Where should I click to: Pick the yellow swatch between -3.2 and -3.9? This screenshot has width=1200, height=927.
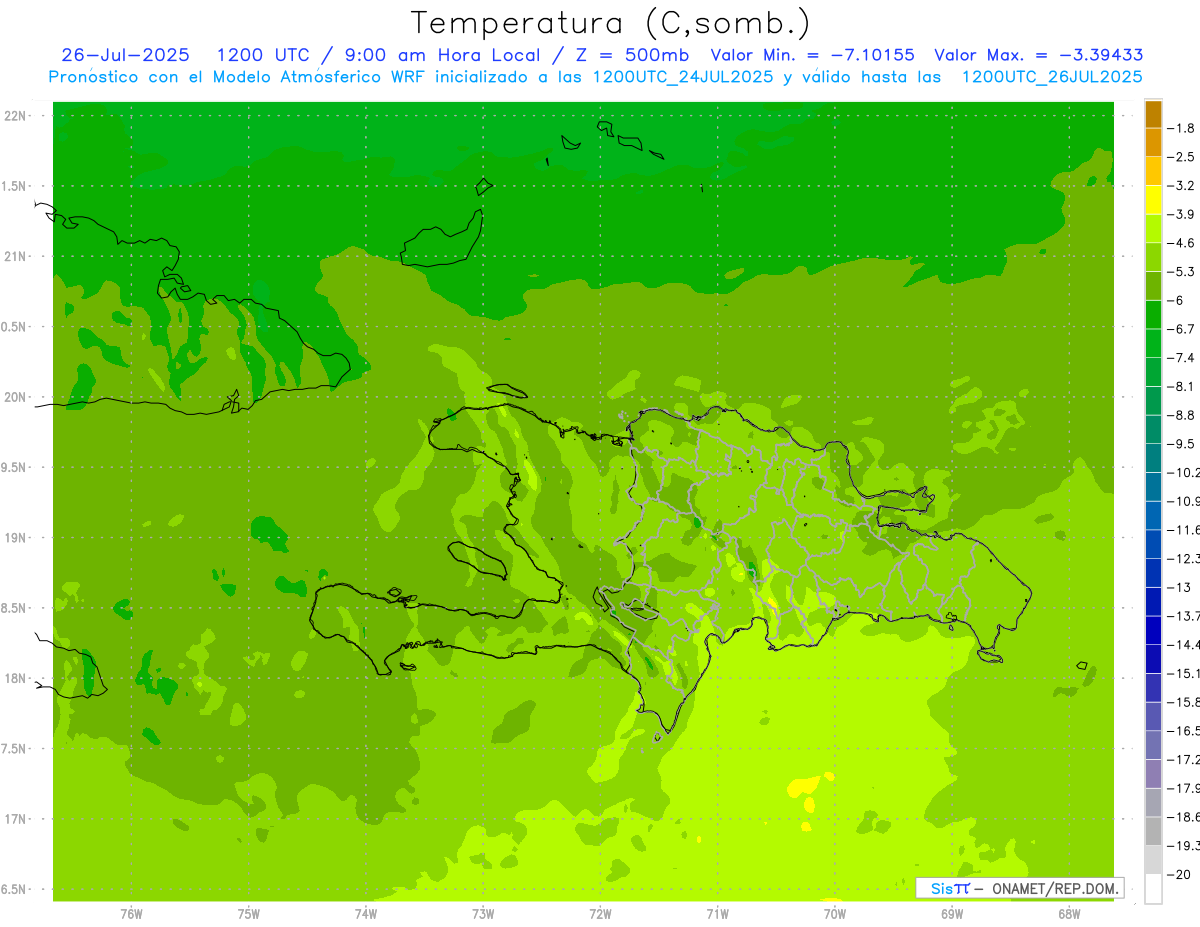click(x=1153, y=200)
